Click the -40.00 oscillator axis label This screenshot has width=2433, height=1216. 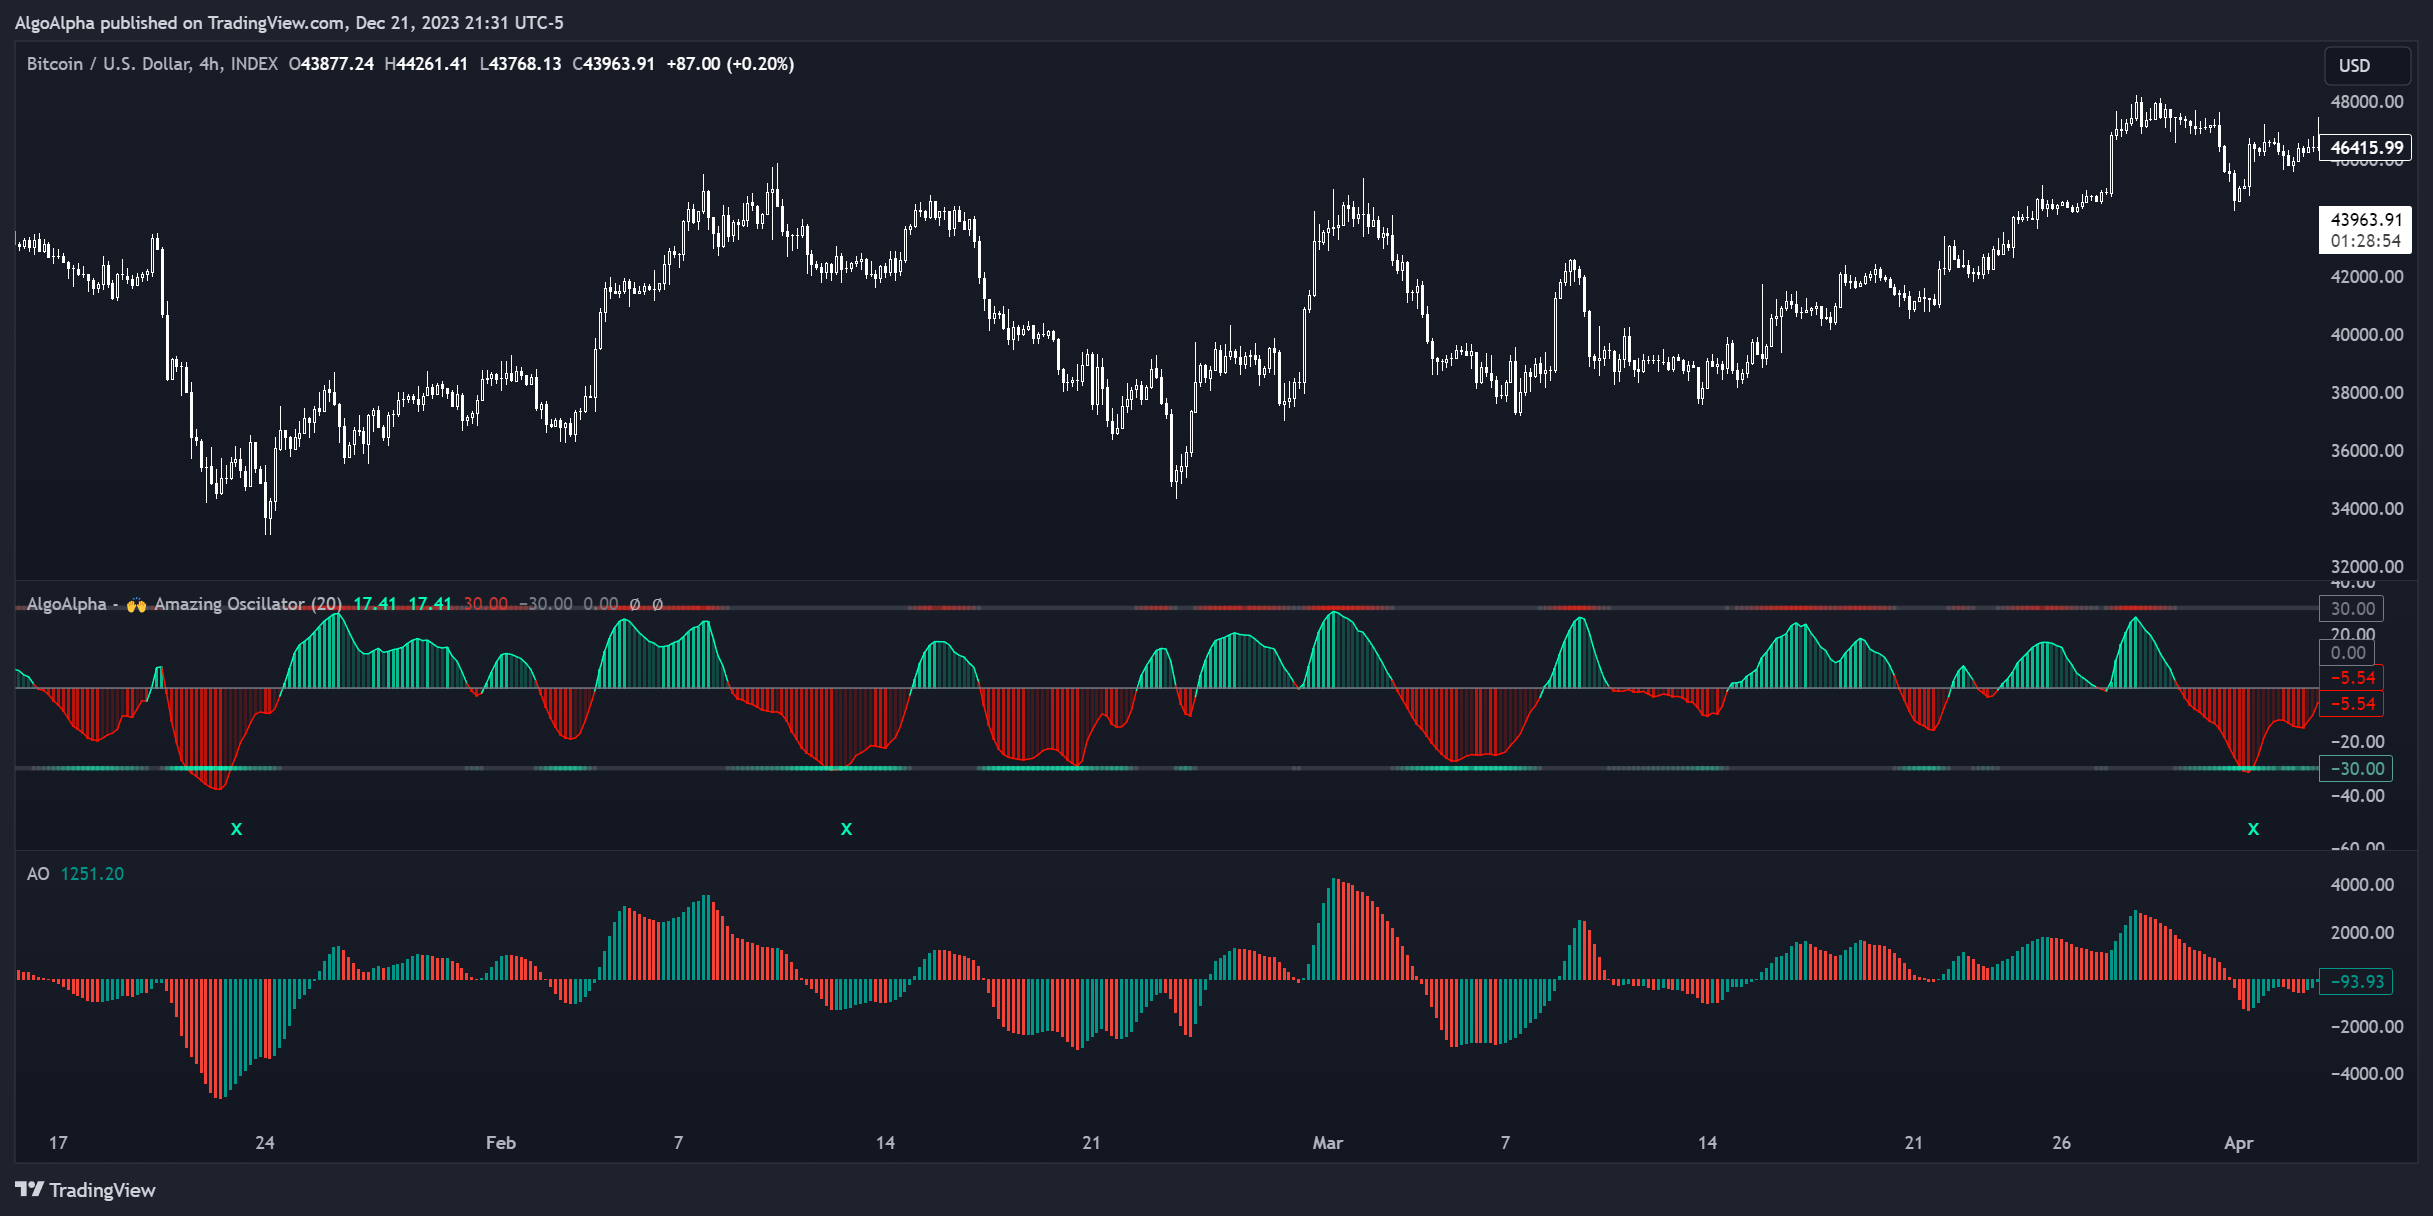(x=2356, y=796)
